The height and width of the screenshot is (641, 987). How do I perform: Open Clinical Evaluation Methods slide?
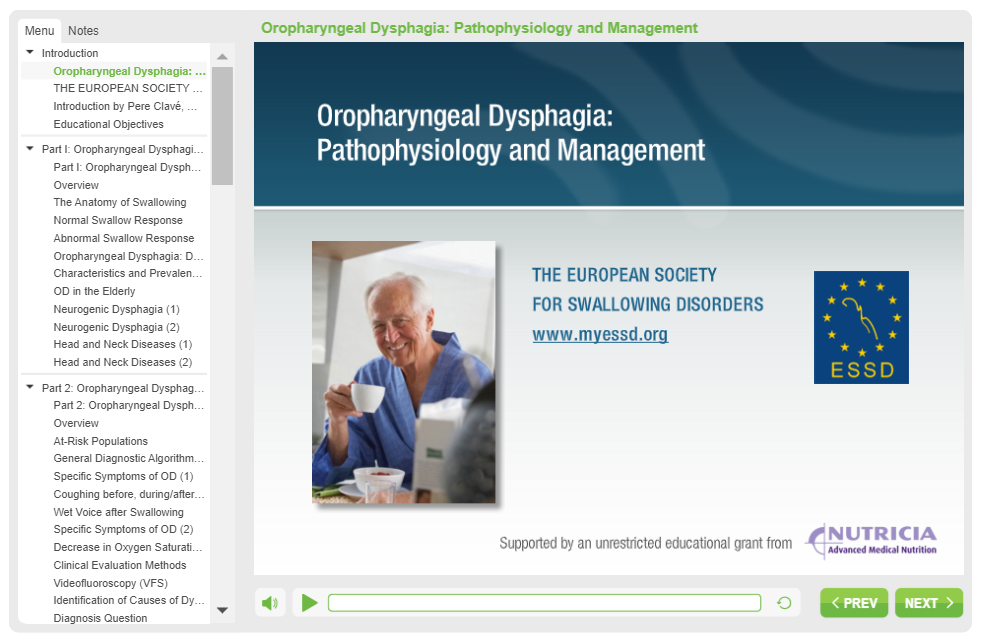pos(120,565)
